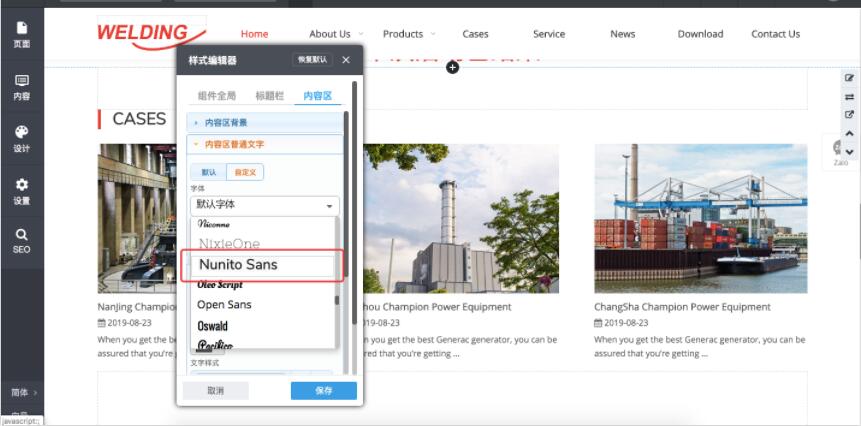
Task: Click the 保存 (Save) button
Action: click(323, 391)
